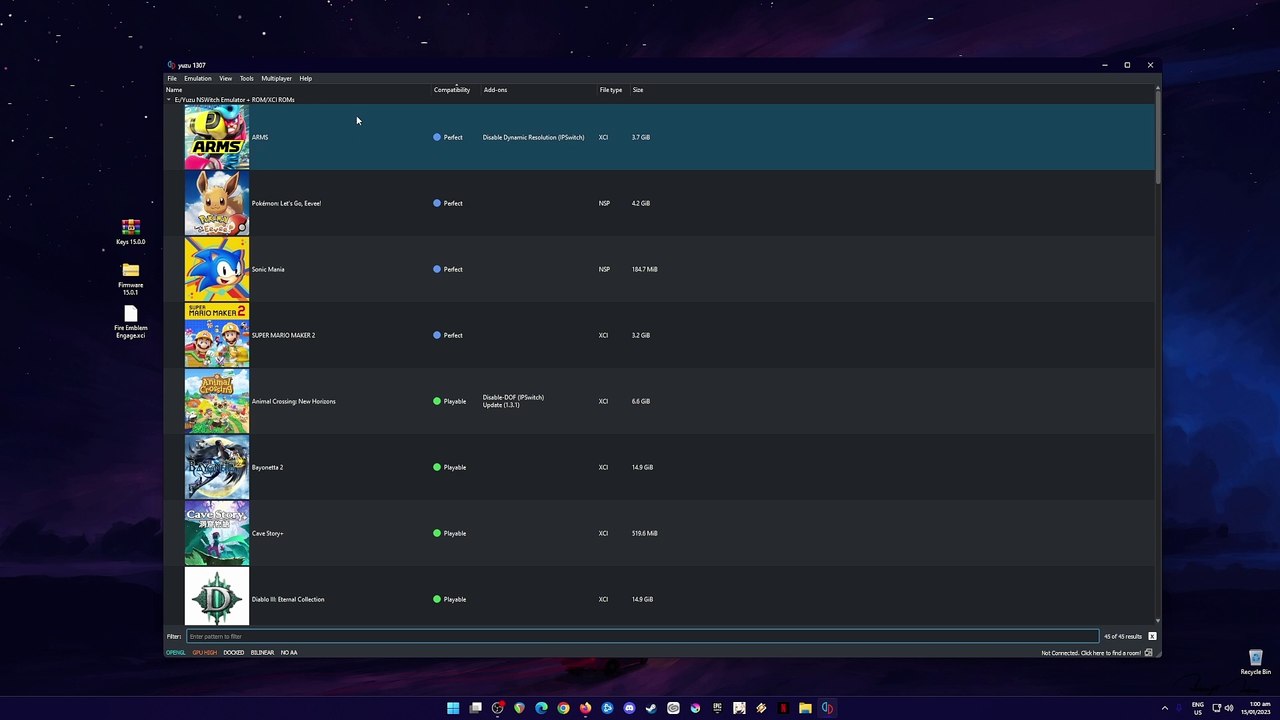Select the SUPER MARIO MAKER 2 title text
The height and width of the screenshot is (720, 1280).
(x=283, y=335)
